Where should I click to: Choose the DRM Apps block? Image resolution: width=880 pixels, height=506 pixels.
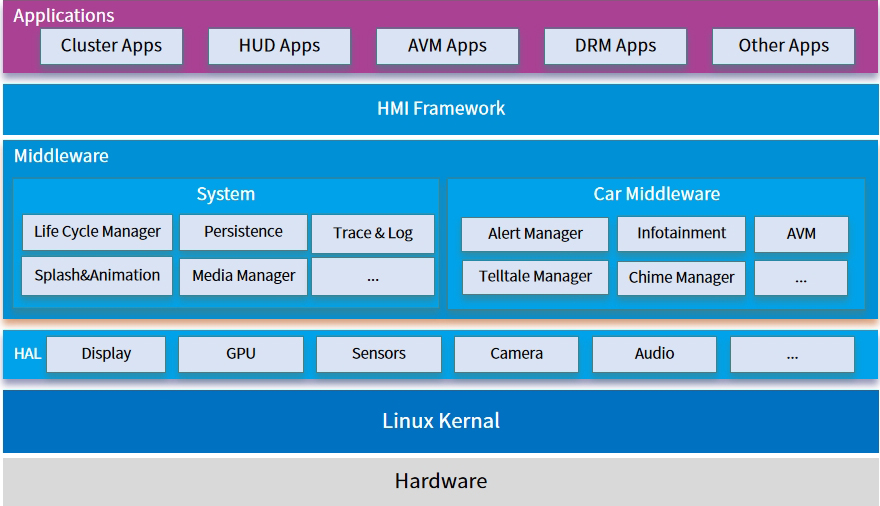(x=615, y=46)
